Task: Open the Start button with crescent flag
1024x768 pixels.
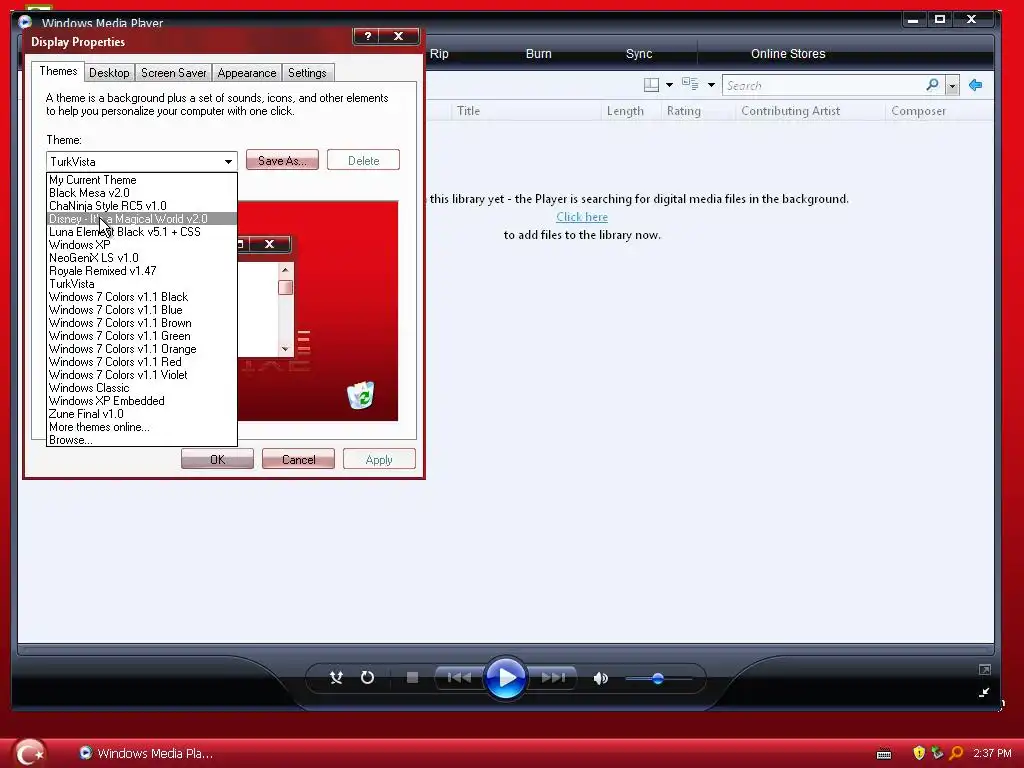Action: pos(30,753)
